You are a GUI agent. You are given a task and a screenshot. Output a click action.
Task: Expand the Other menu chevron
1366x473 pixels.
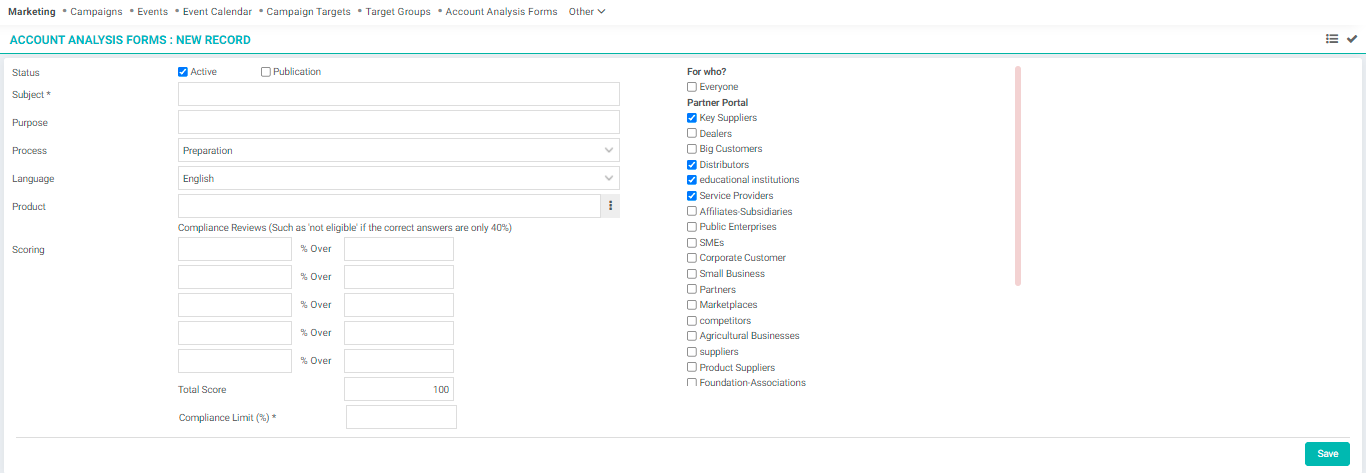pos(601,12)
